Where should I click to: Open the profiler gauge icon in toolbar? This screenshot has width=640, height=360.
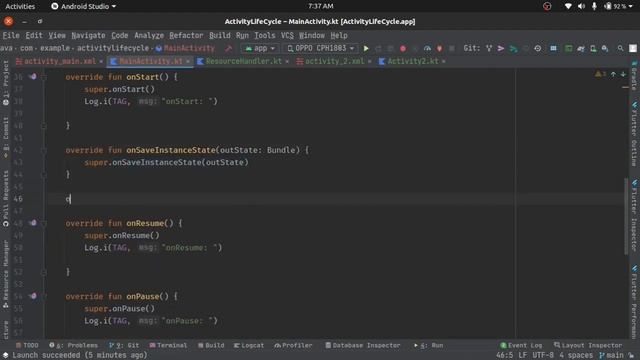pos(427,49)
